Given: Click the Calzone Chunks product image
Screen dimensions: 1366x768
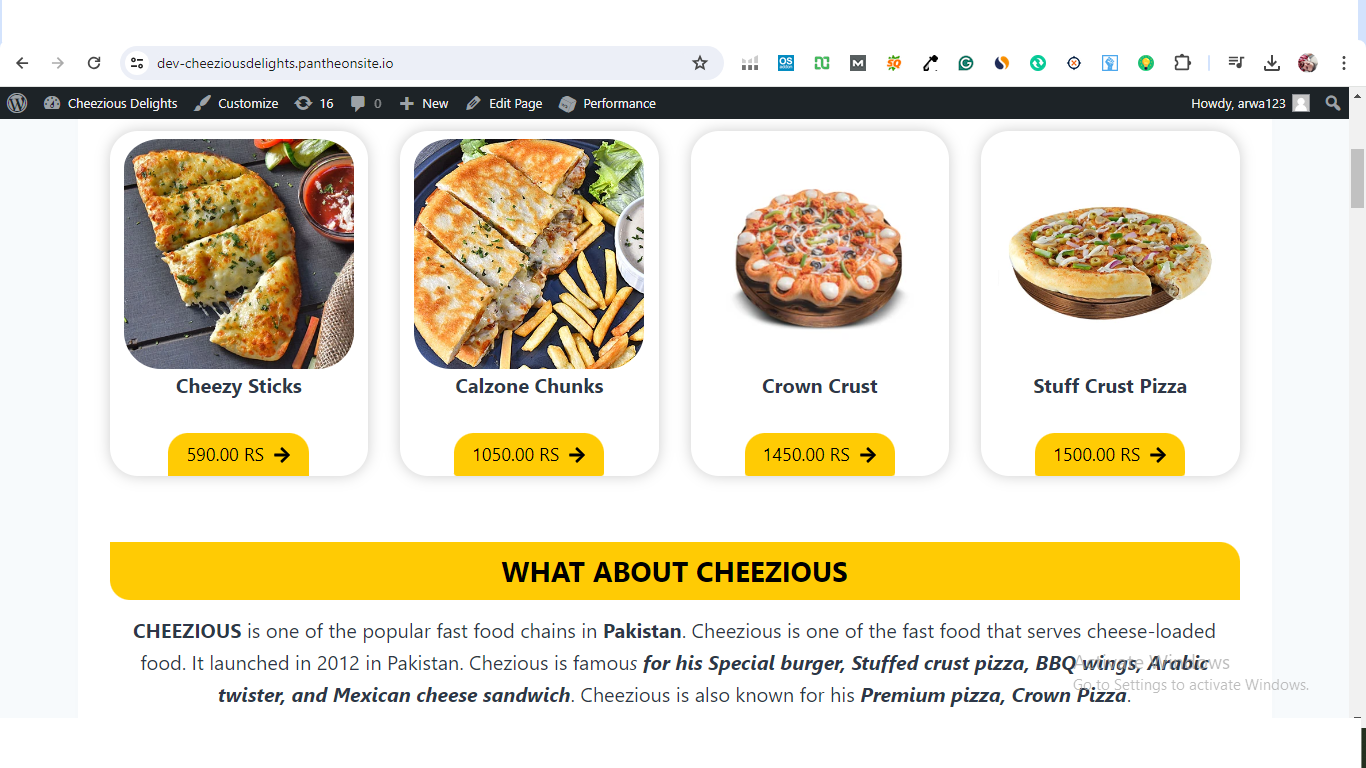Looking at the screenshot, I should point(529,254).
